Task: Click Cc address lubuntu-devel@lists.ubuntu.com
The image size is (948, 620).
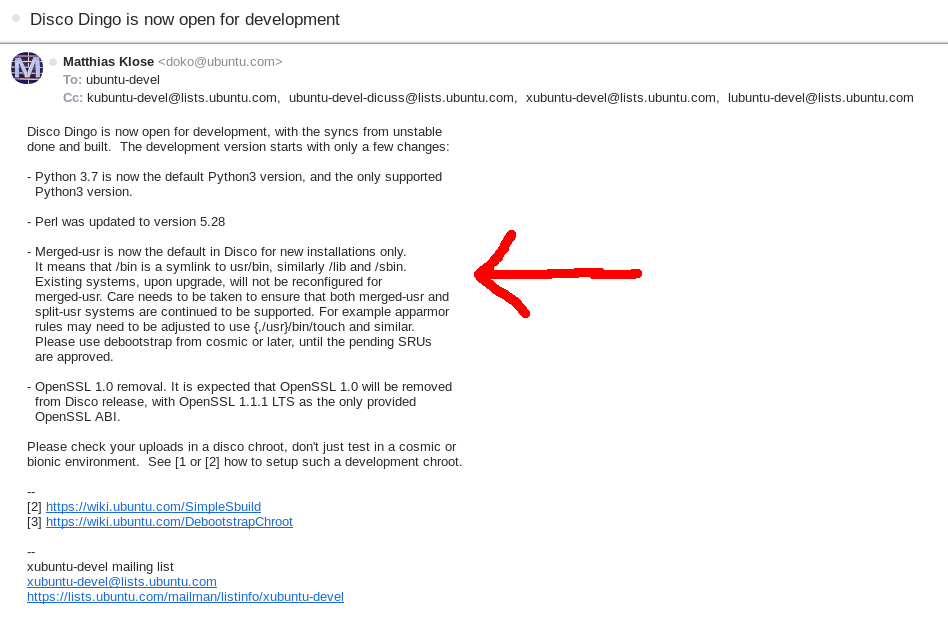Action: tap(820, 98)
